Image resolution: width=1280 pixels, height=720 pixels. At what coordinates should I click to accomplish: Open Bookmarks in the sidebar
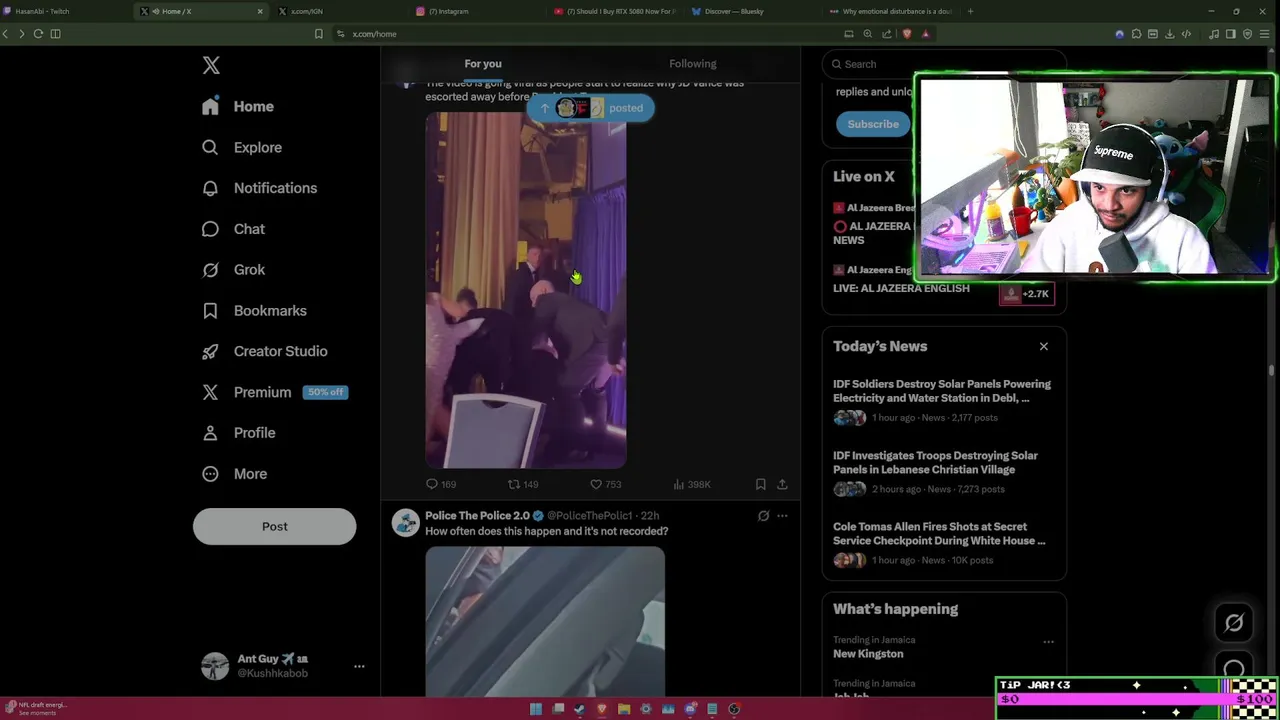point(254,311)
